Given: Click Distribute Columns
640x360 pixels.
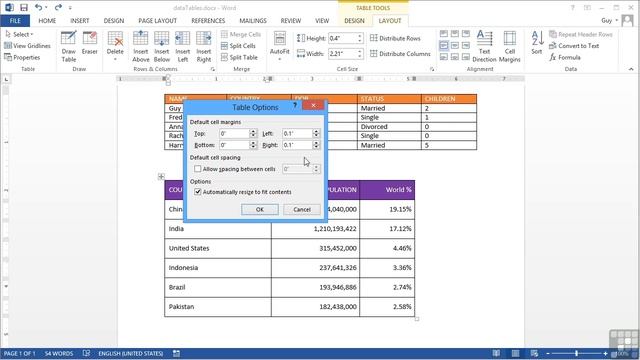Looking at the screenshot, I should [x=400, y=53].
